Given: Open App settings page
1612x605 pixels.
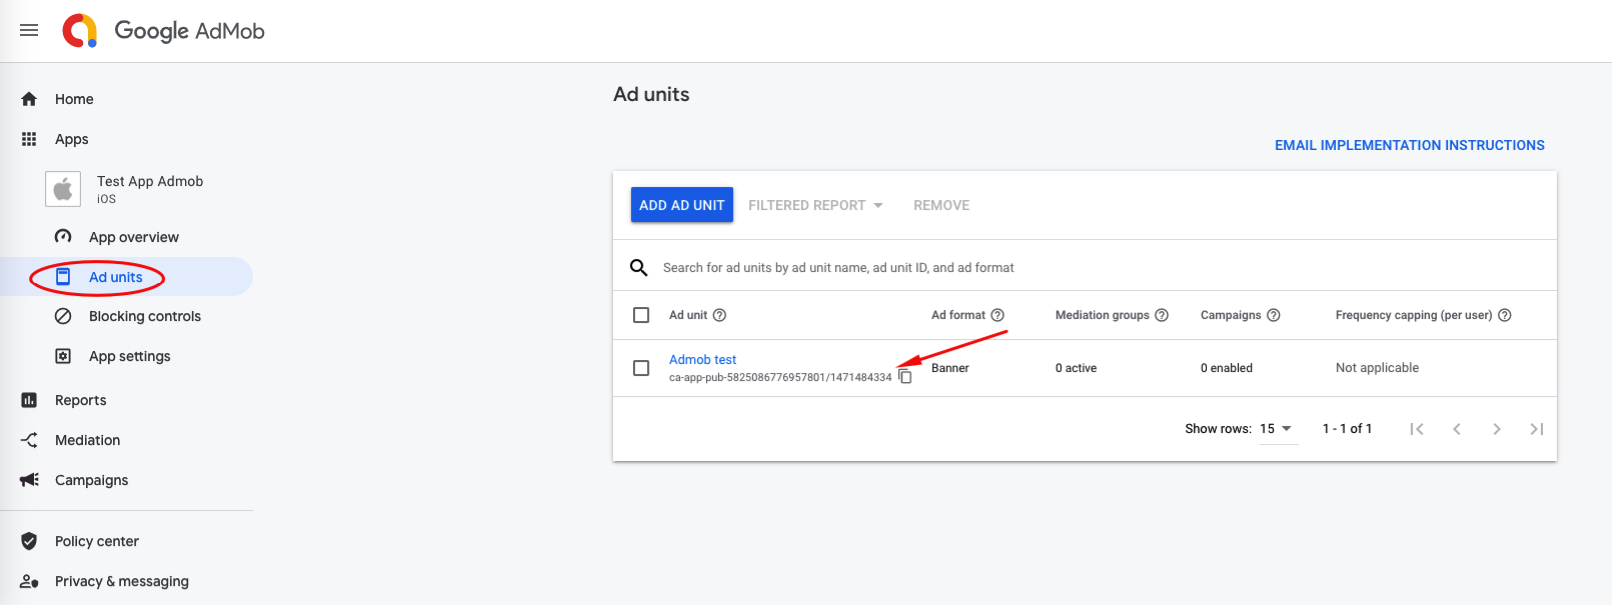Looking at the screenshot, I should click(x=130, y=356).
